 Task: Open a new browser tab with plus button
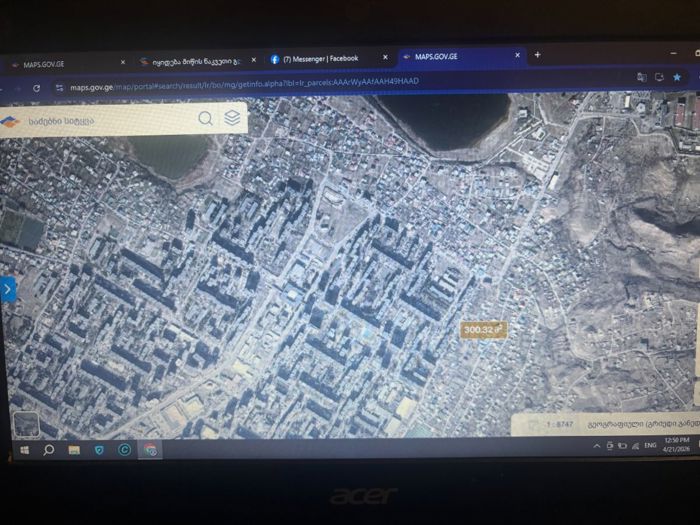click(x=537, y=55)
